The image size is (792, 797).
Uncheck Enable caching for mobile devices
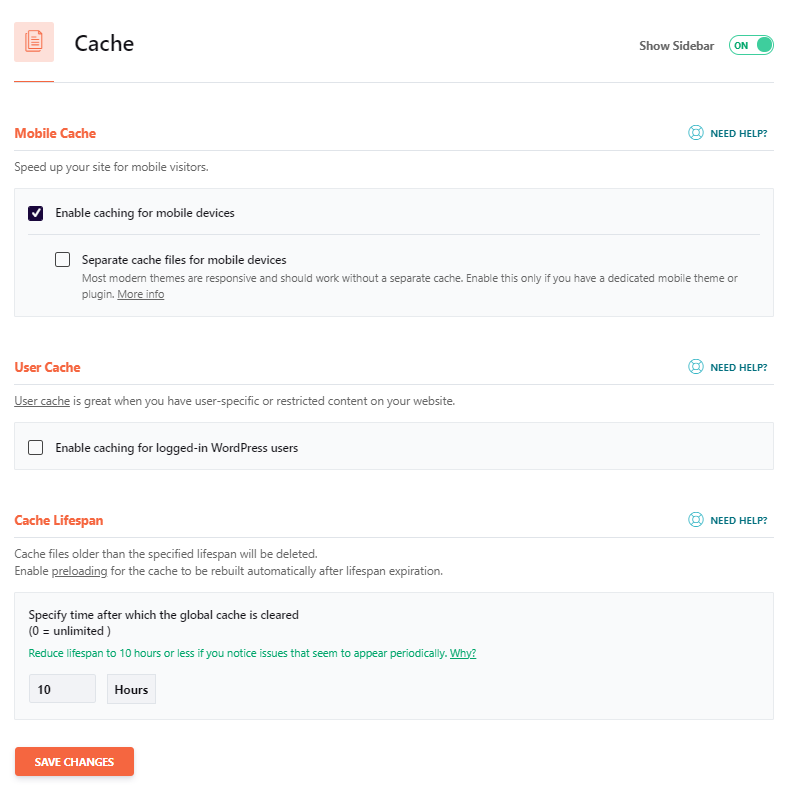[36, 213]
